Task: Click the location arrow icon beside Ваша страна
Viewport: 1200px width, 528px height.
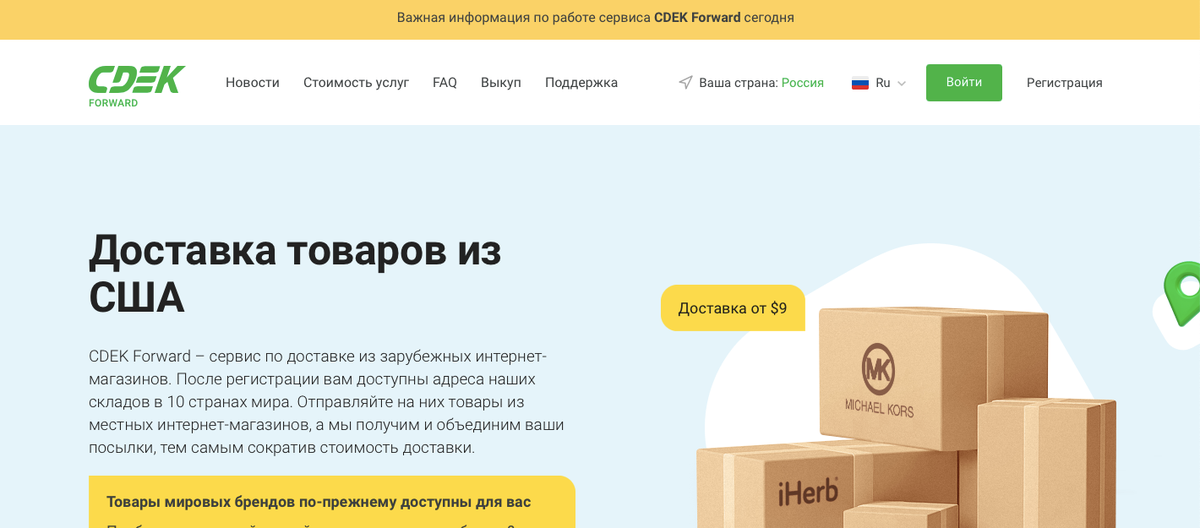Action: [685, 83]
